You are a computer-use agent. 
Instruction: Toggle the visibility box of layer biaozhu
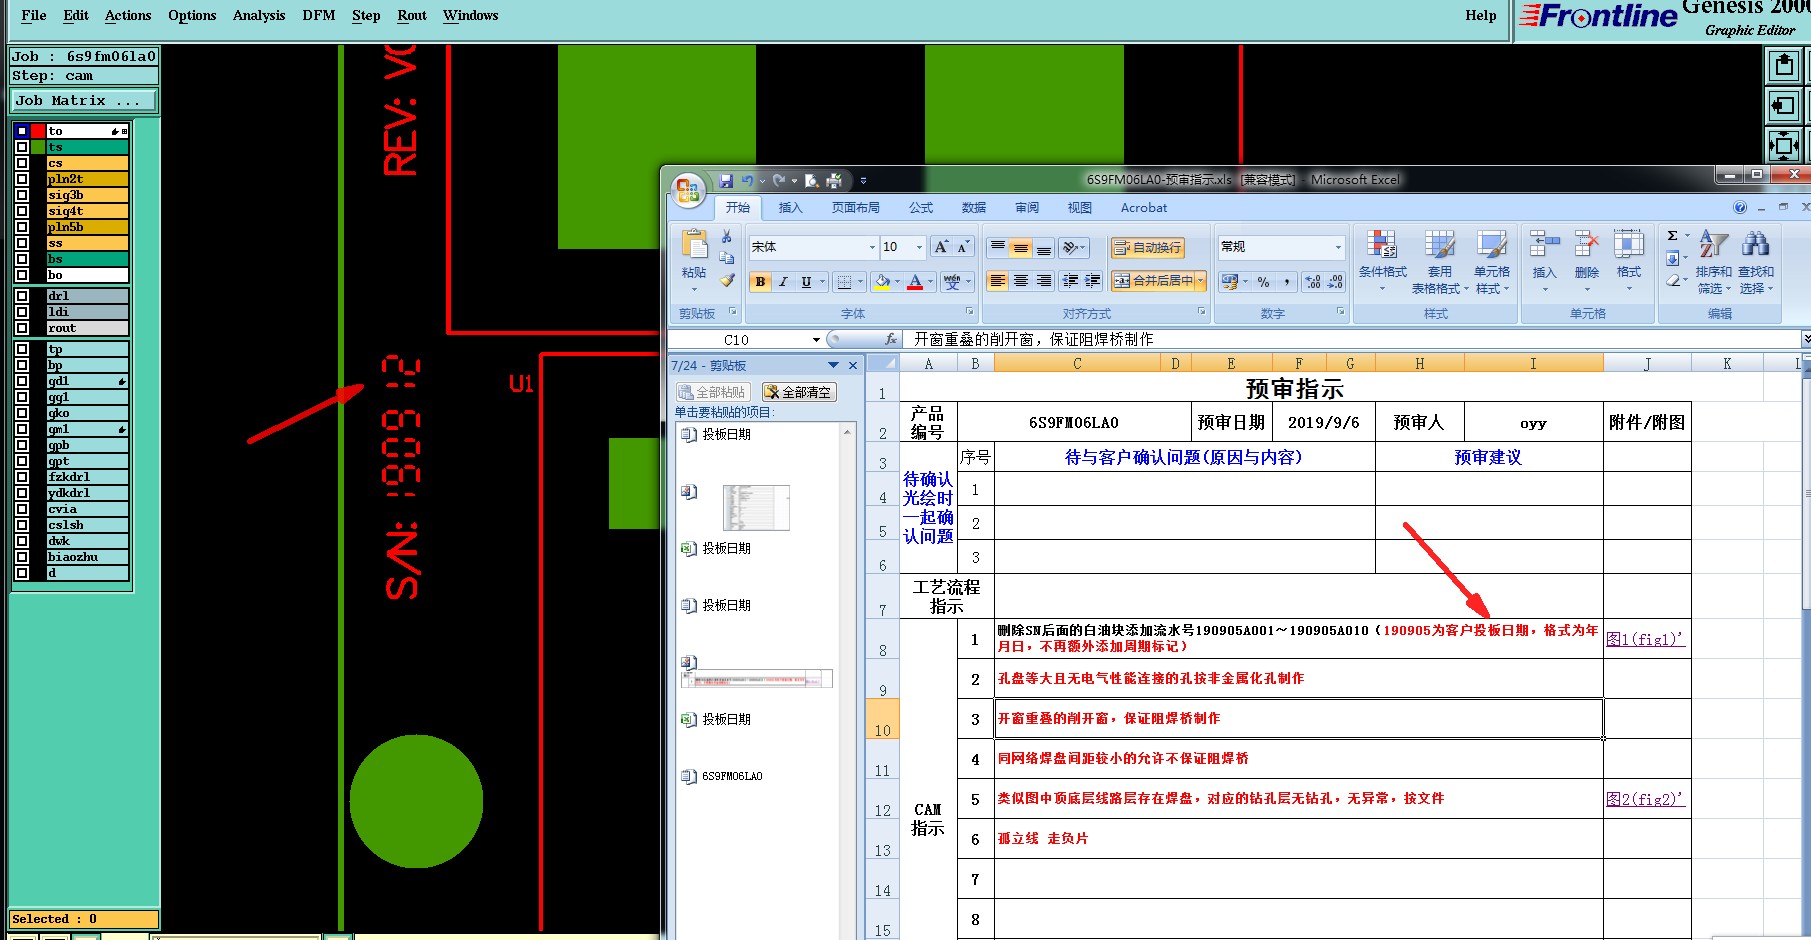22,557
